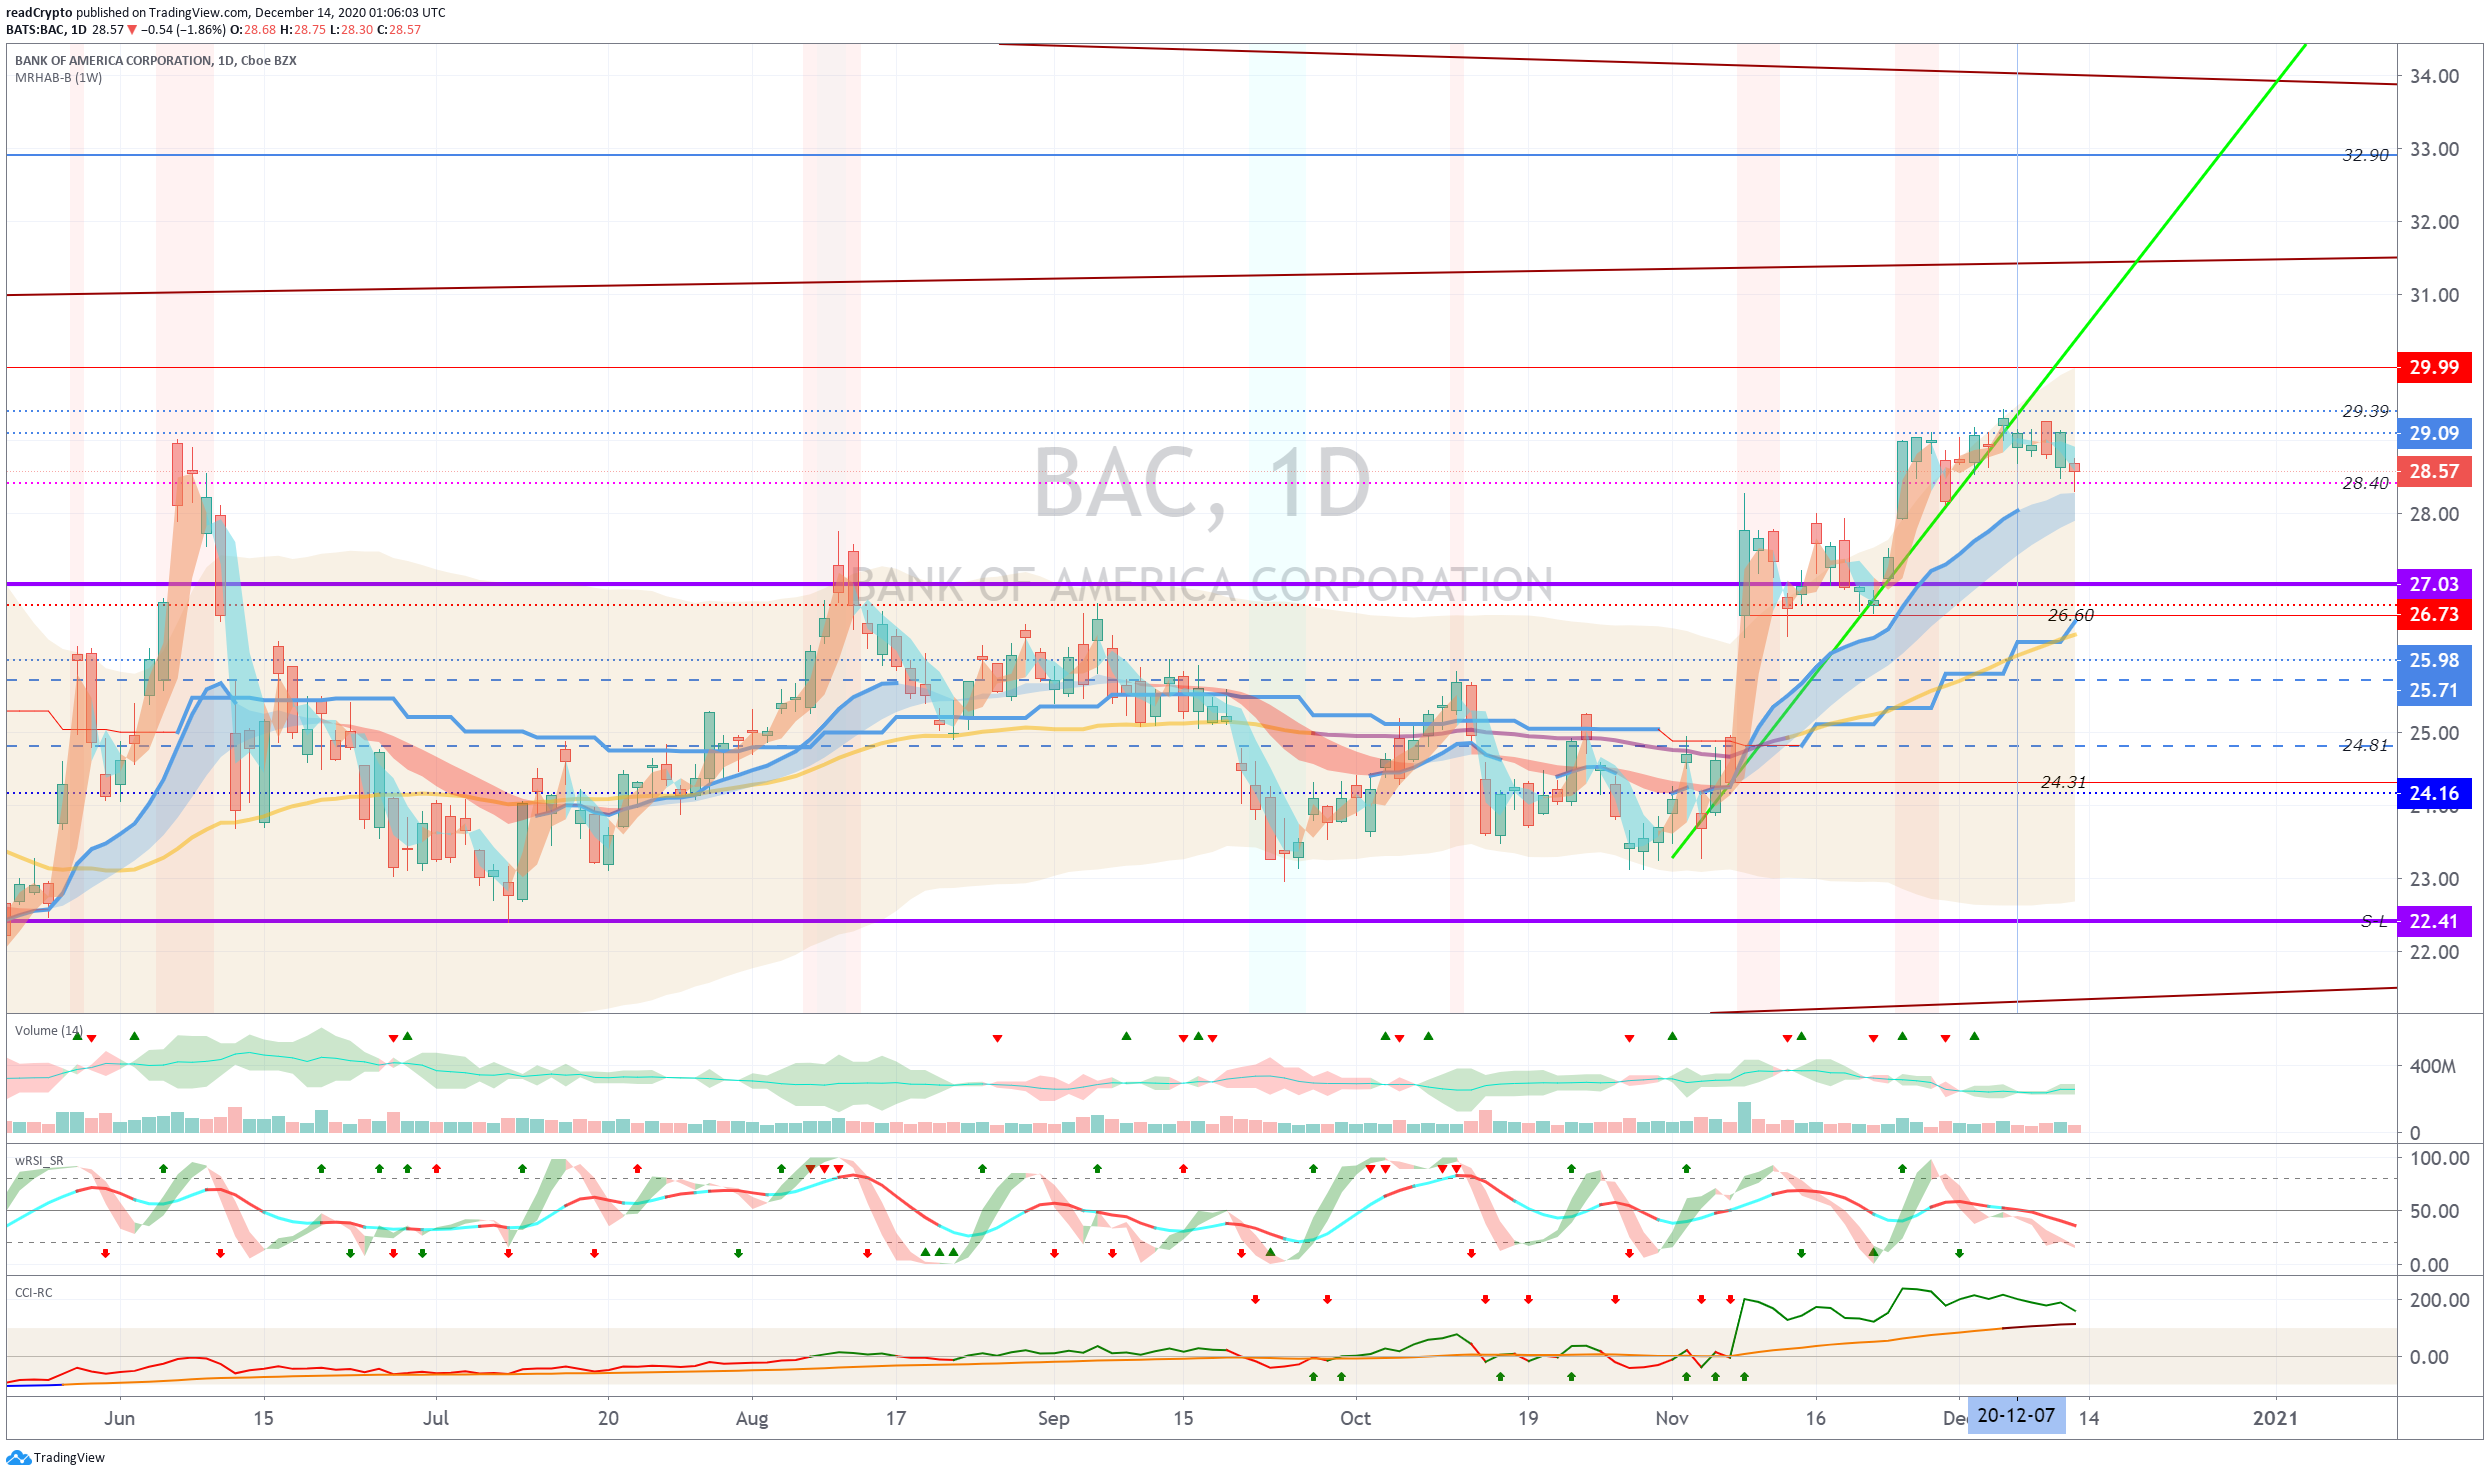Select the 24.31 line annotation

coord(2064,782)
